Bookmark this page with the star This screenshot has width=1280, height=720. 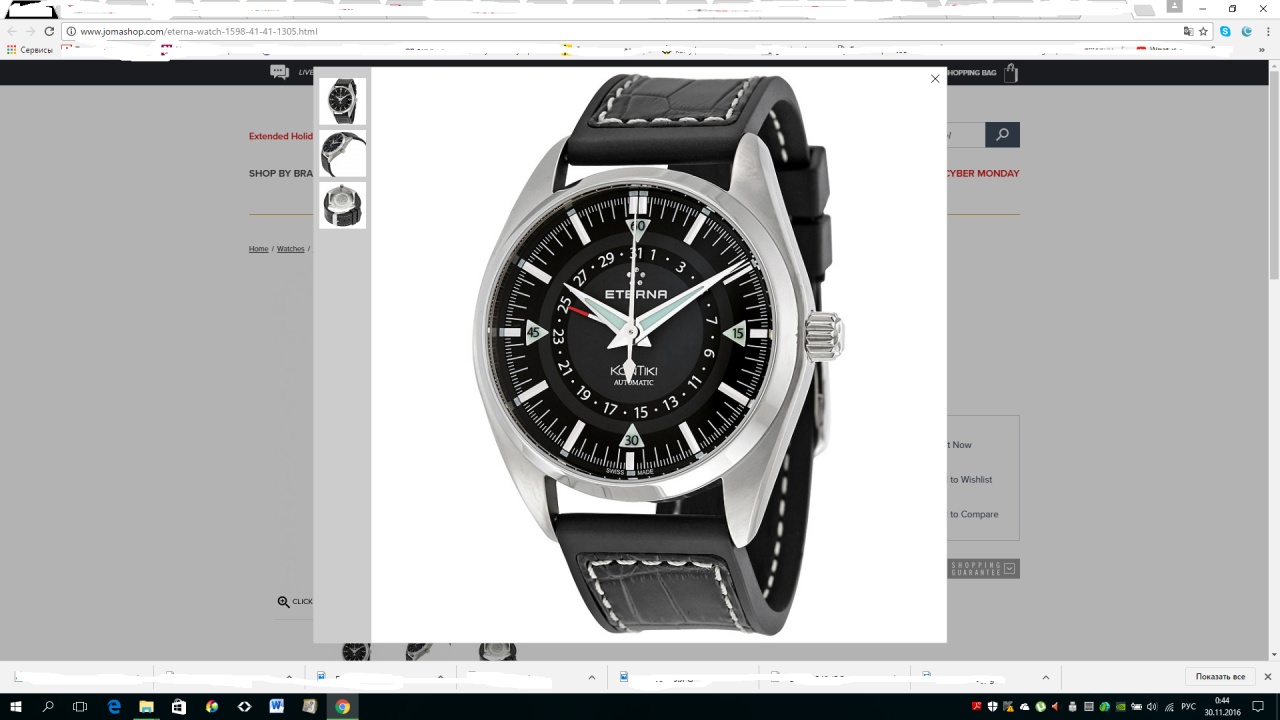tap(1204, 31)
